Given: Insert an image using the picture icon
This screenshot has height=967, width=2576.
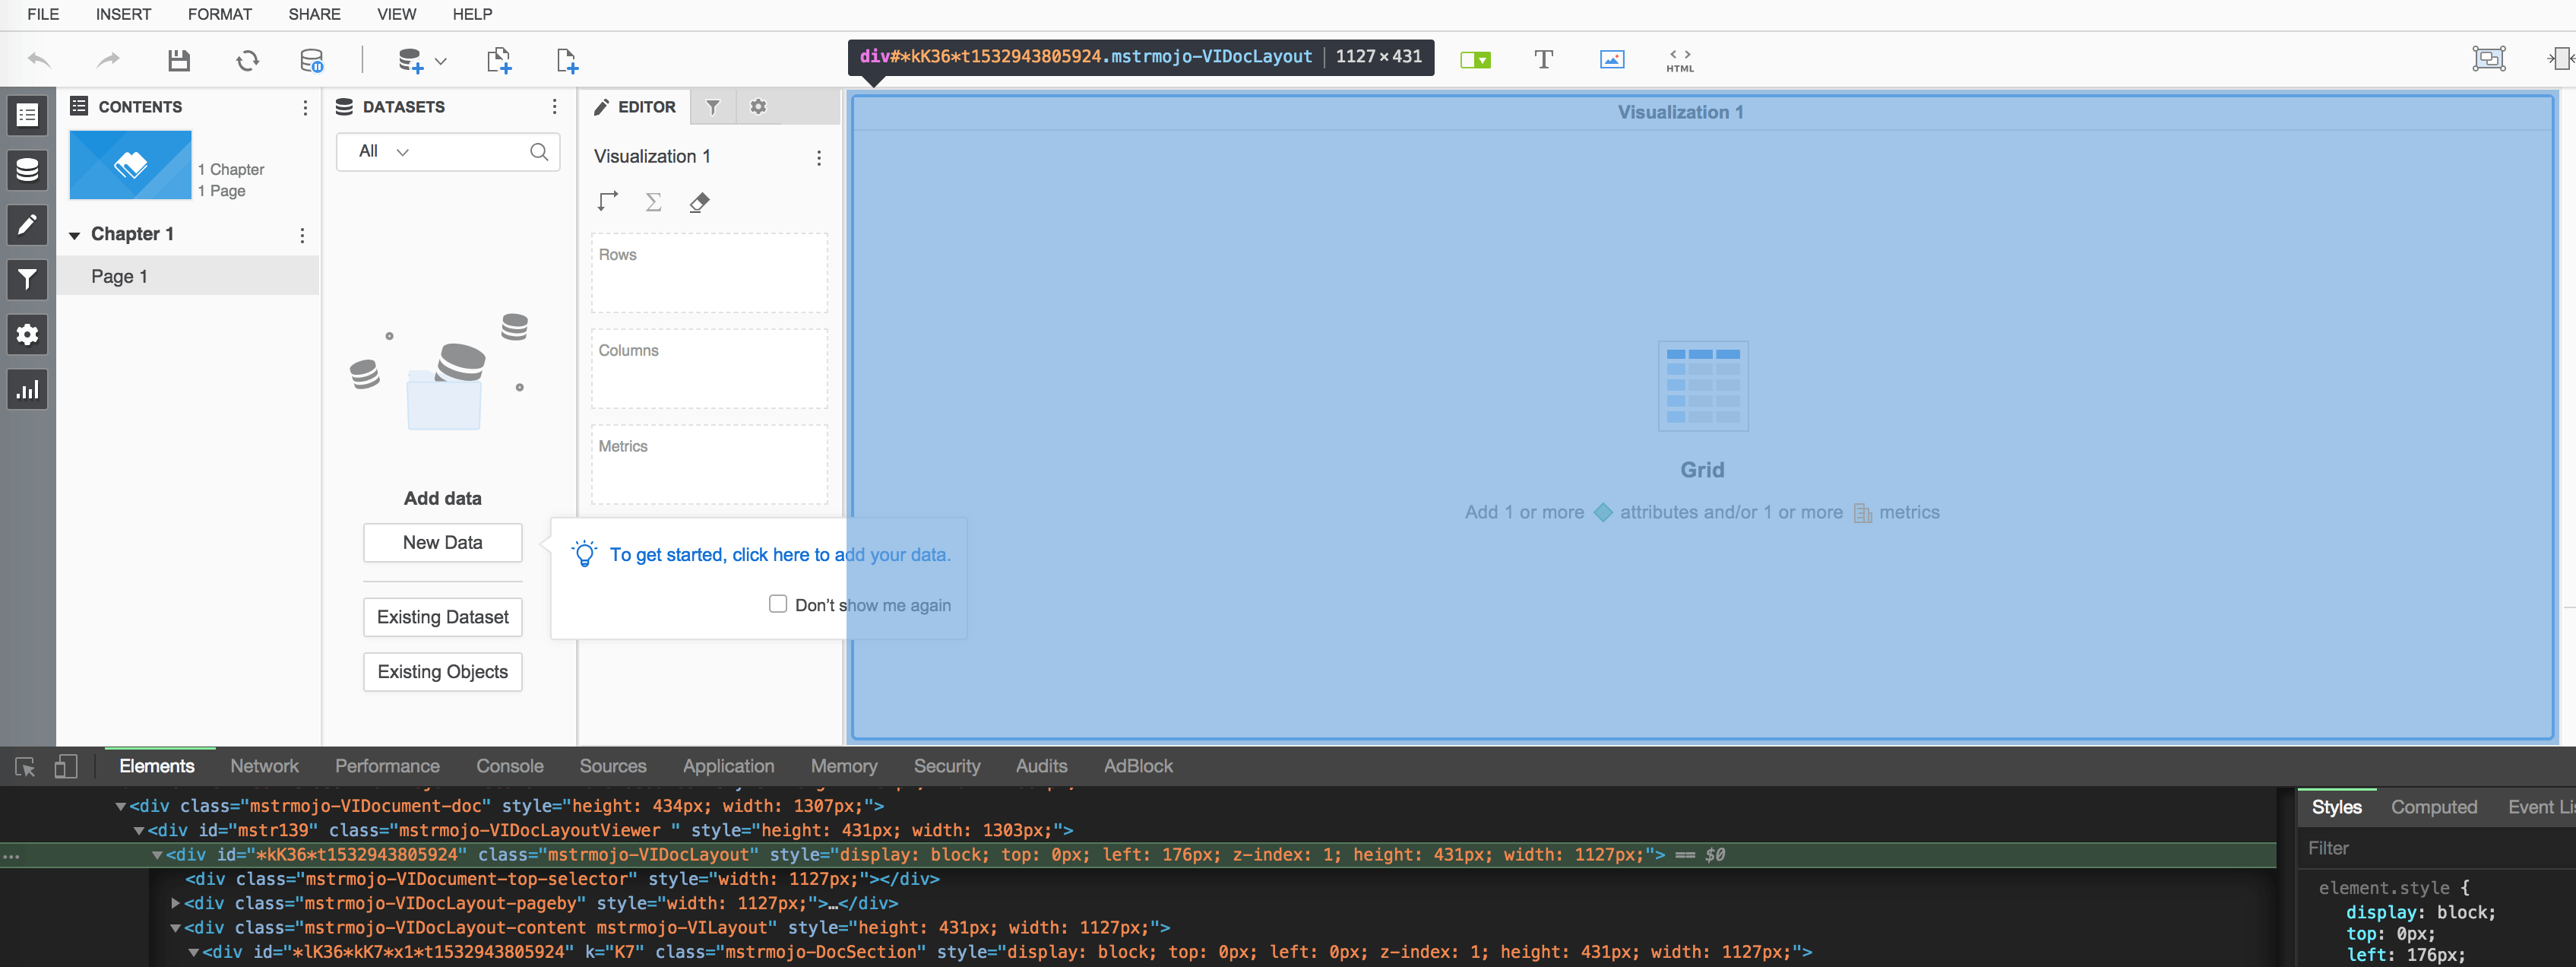Looking at the screenshot, I should pyautogui.click(x=1611, y=59).
